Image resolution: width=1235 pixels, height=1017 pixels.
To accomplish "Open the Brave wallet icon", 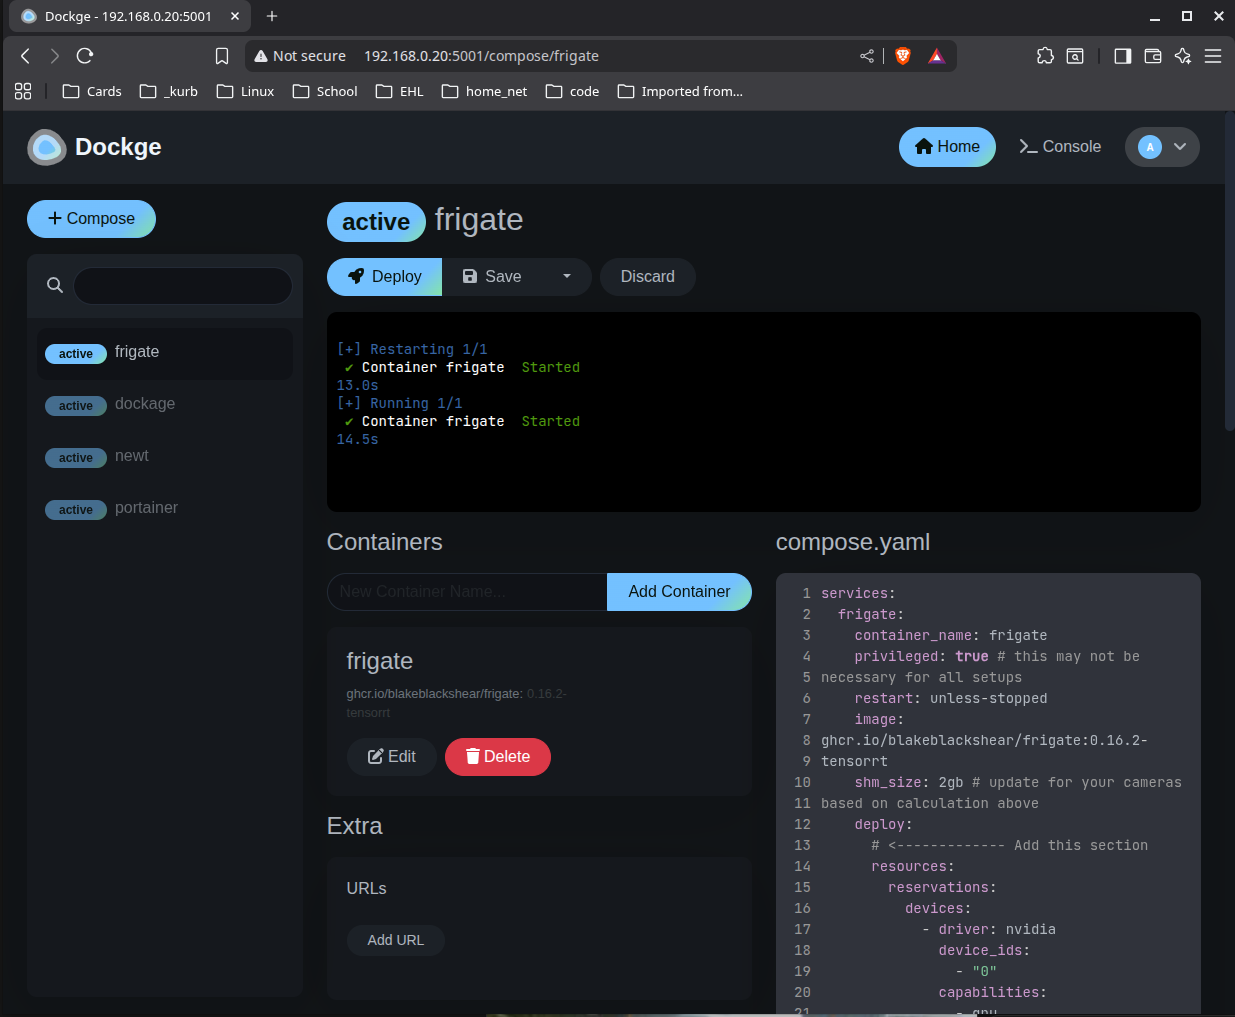I will point(1152,56).
